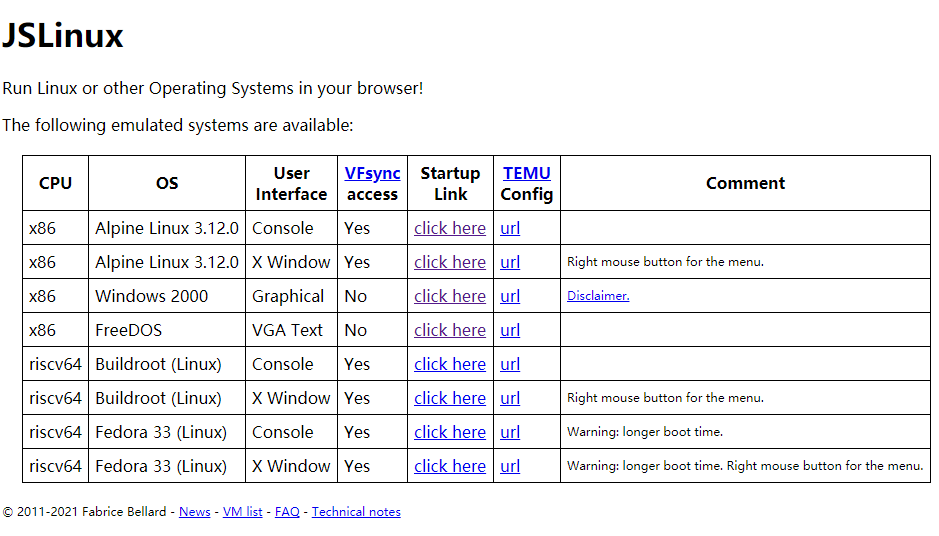The height and width of the screenshot is (536, 939).
Task: Start Fedora 33 X Window via 'click here'
Action: coord(450,467)
